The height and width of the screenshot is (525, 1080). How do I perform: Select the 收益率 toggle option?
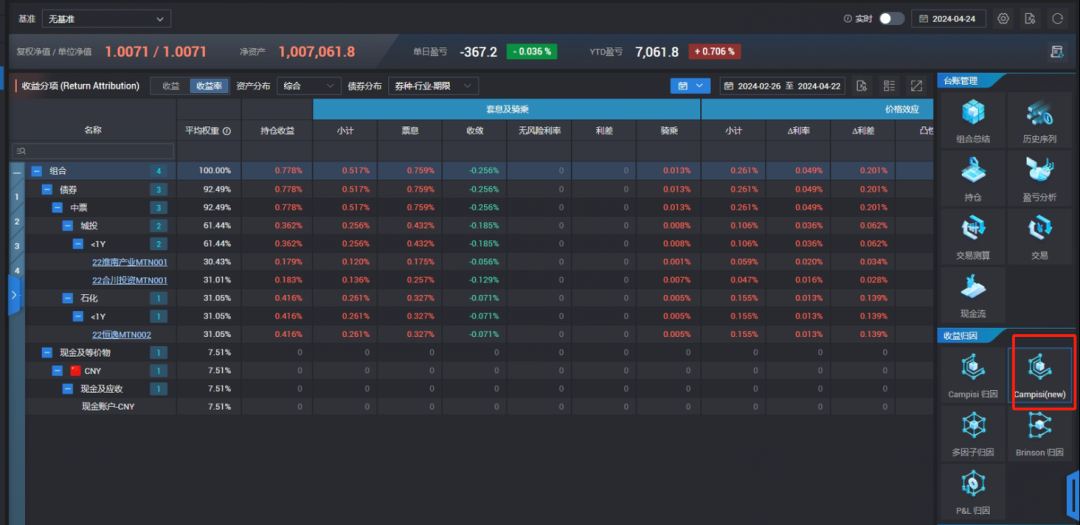[208, 86]
